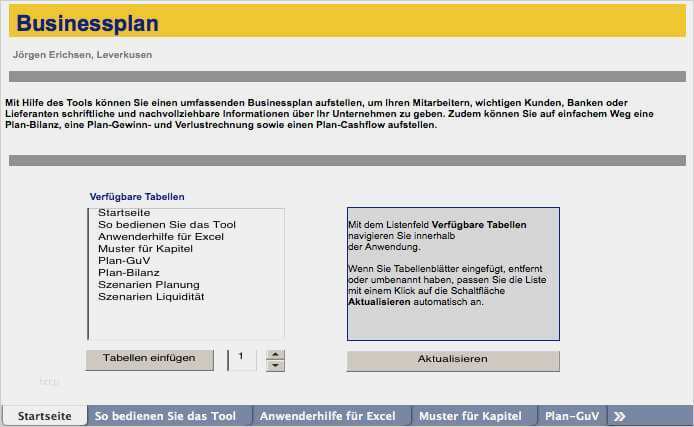Image resolution: width=694 pixels, height=427 pixels.
Task: Open the Plan-GuV sheet tab
Action: (572, 416)
